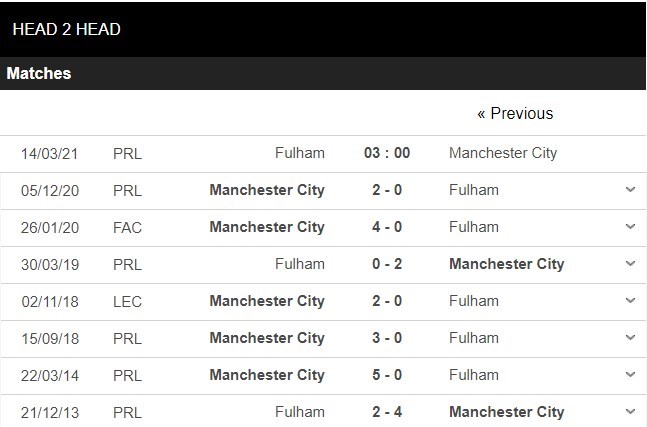Open the Matches tab
The width and height of the screenshot is (647, 427).
39,73
